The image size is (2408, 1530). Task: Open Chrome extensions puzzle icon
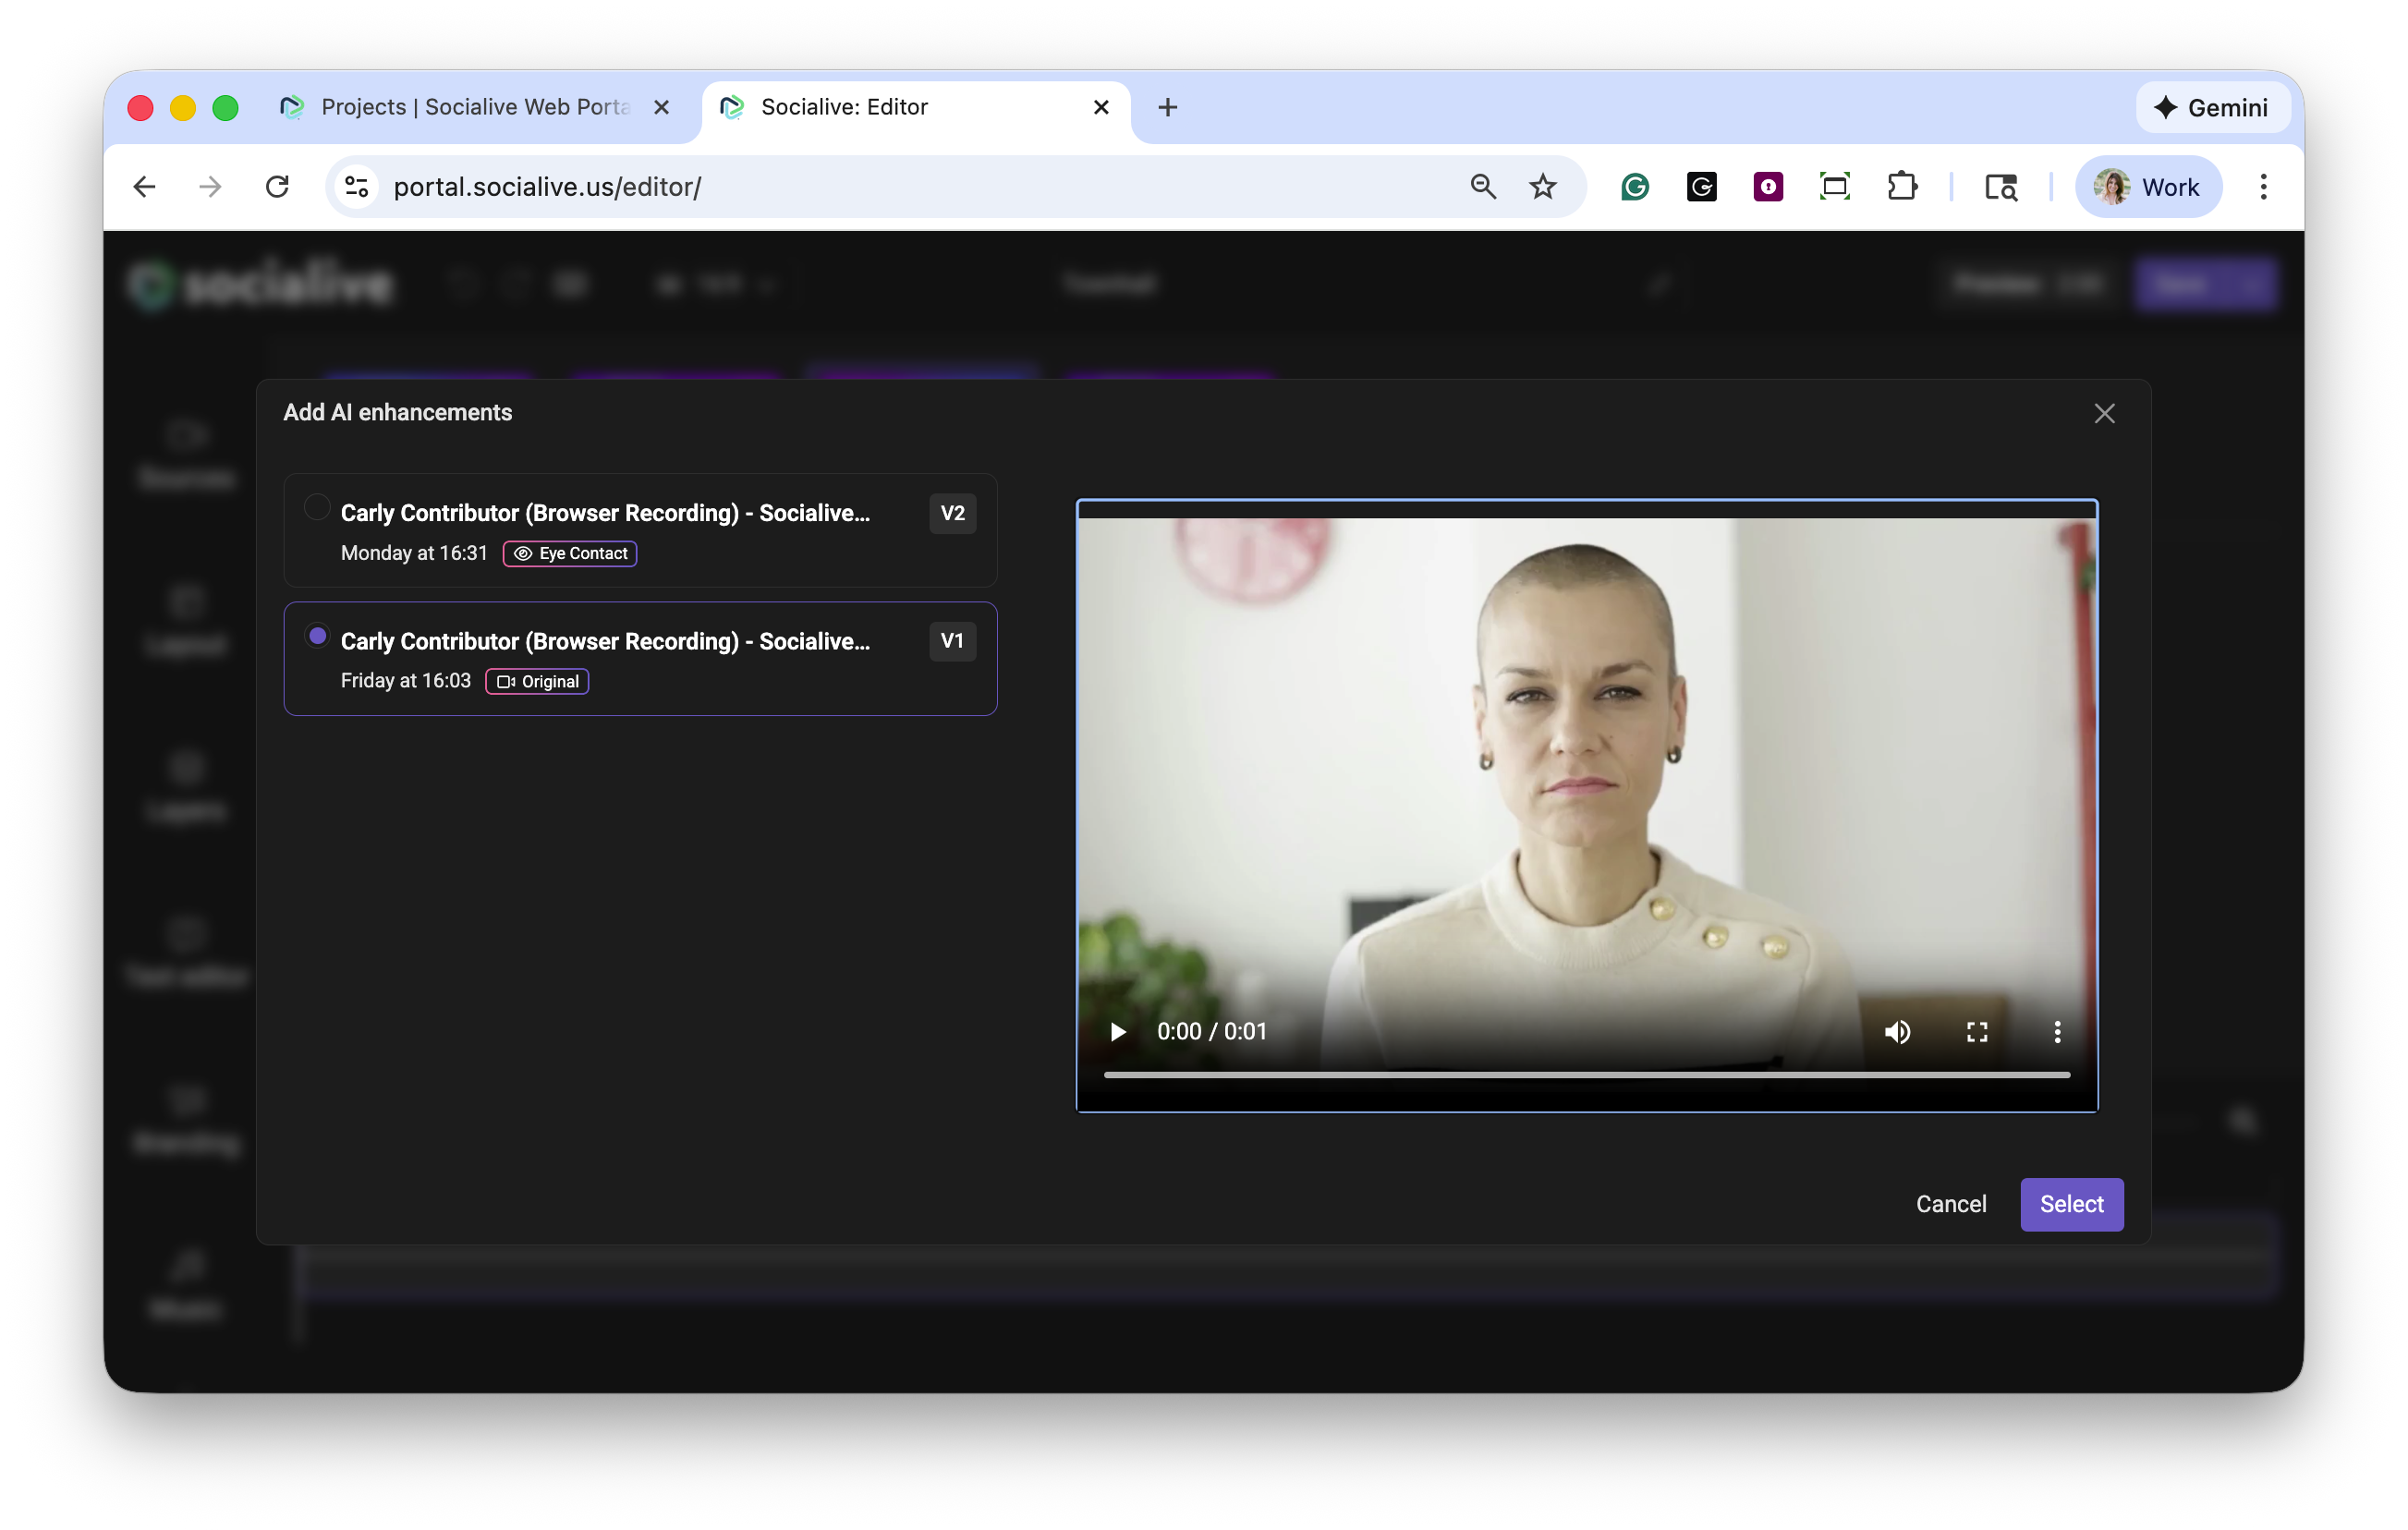[1901, 187]
